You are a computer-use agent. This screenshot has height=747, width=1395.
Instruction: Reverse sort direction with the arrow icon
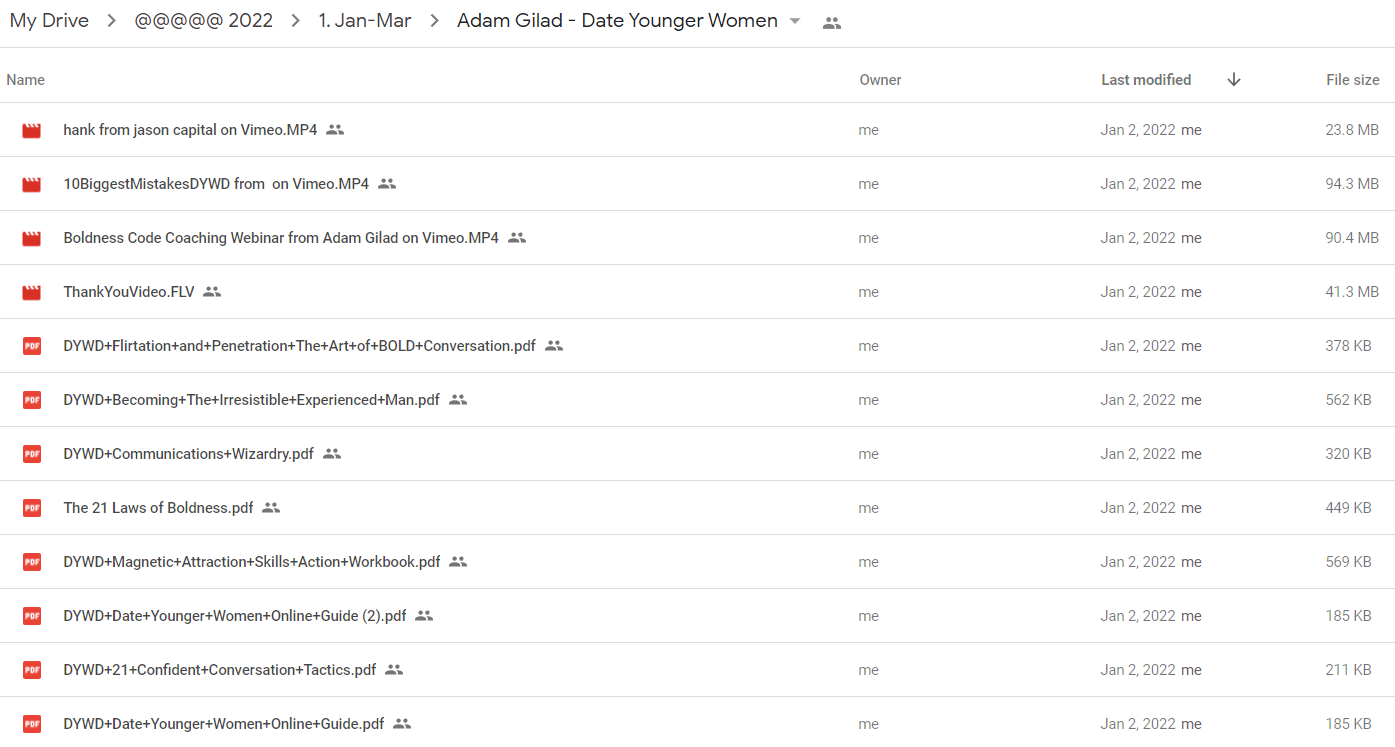pyautogui.click(x=1234, y=80)
